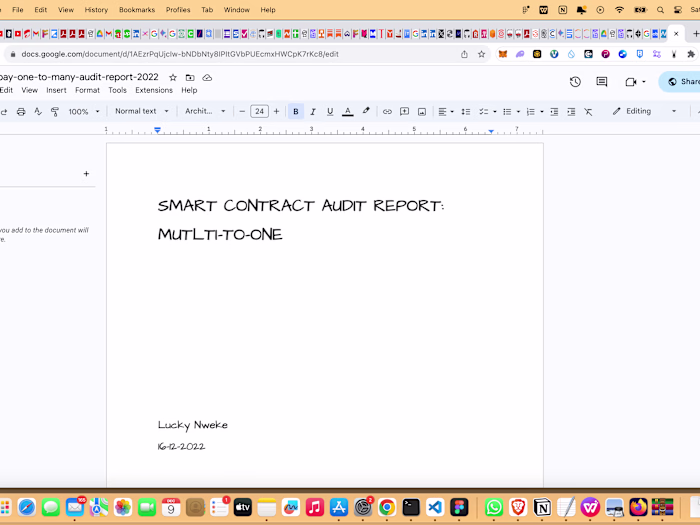This screenshot has height=525, width=700.
Task: Decrease font size with minus button
Action: pyautogui.click(x=242, y=112)
